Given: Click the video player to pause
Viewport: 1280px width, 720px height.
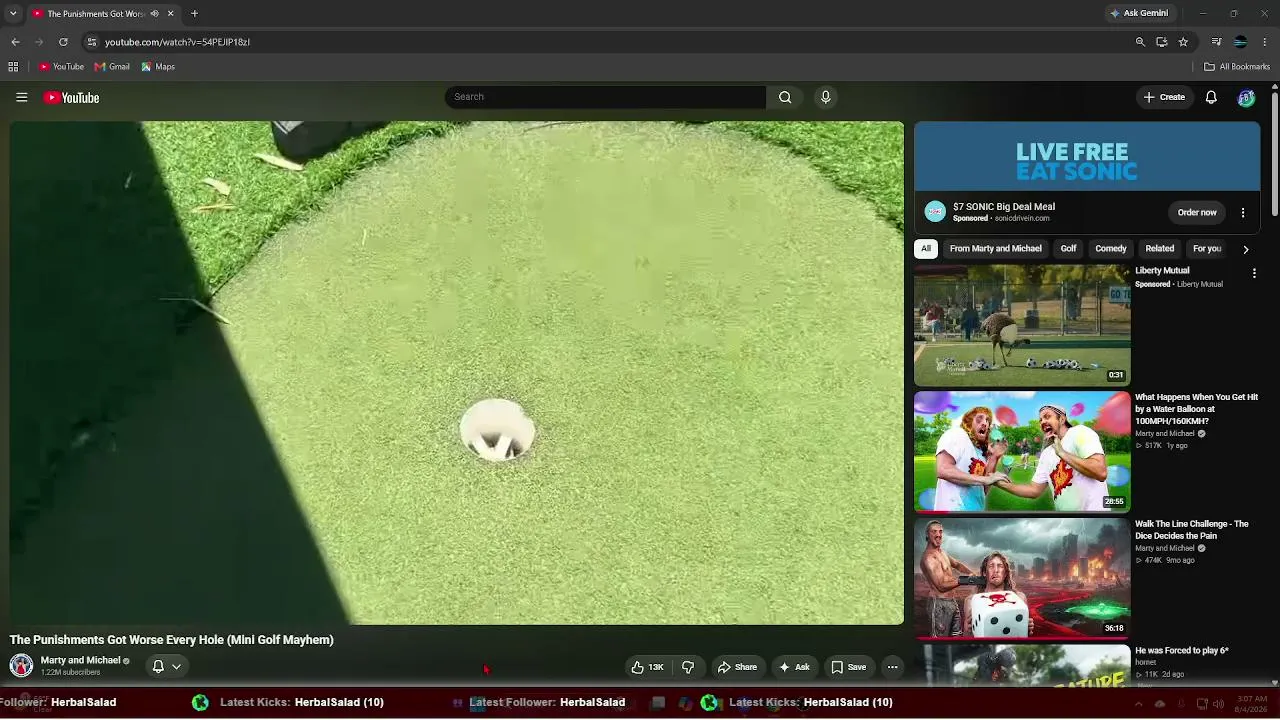Looking at the screenshot, I should (x=457, y=373).
